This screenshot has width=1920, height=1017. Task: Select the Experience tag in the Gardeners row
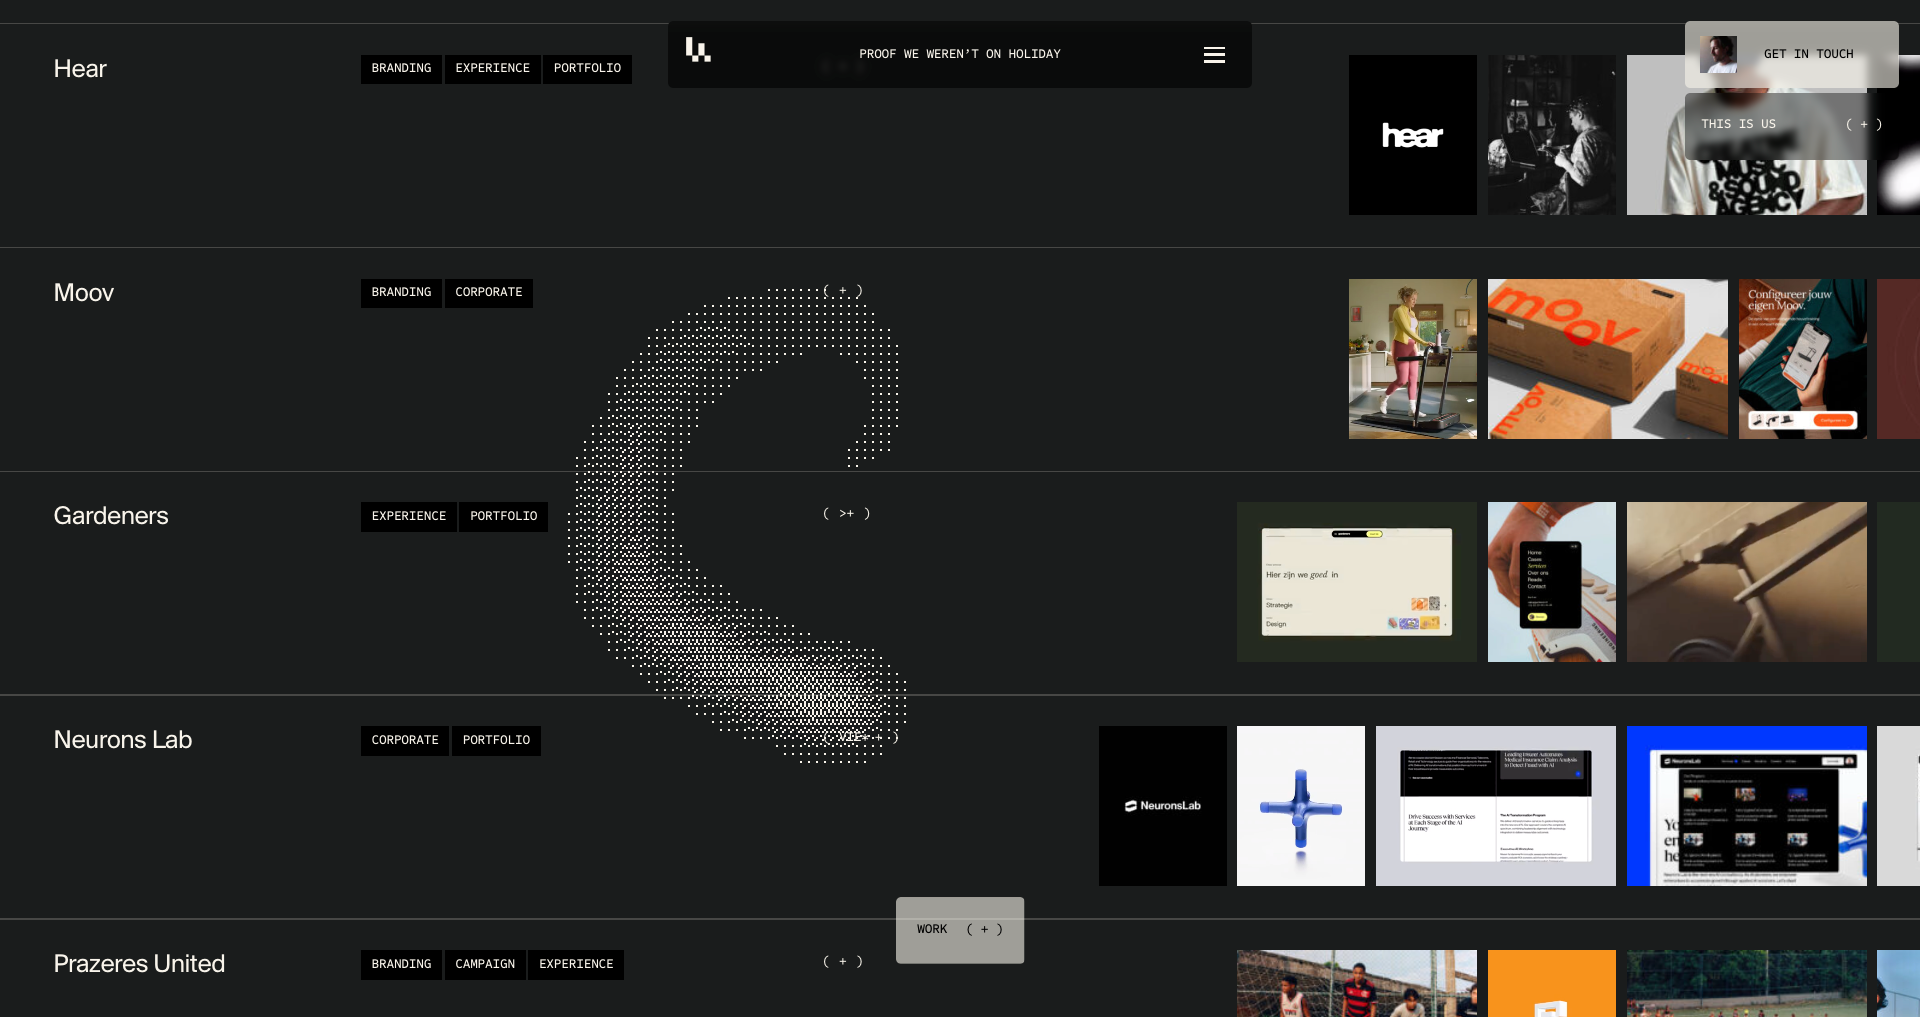[409, 517]
